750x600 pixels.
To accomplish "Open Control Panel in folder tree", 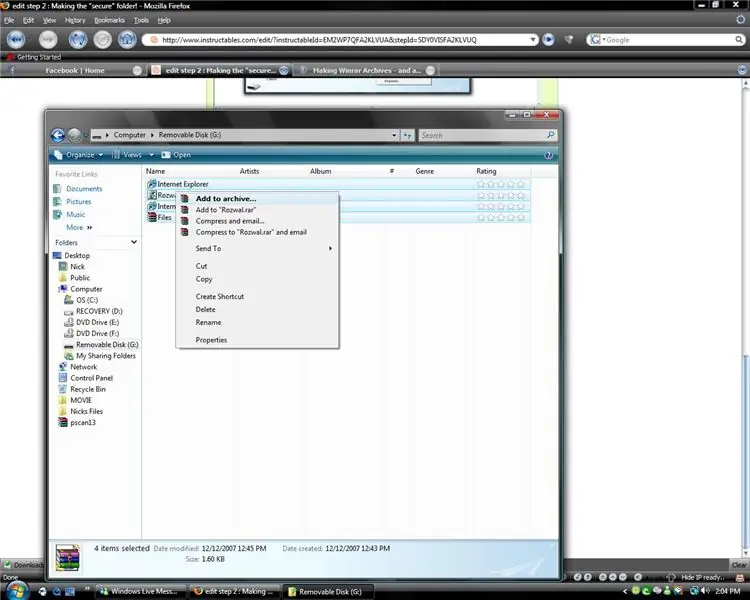I will [x=91, y=378].
